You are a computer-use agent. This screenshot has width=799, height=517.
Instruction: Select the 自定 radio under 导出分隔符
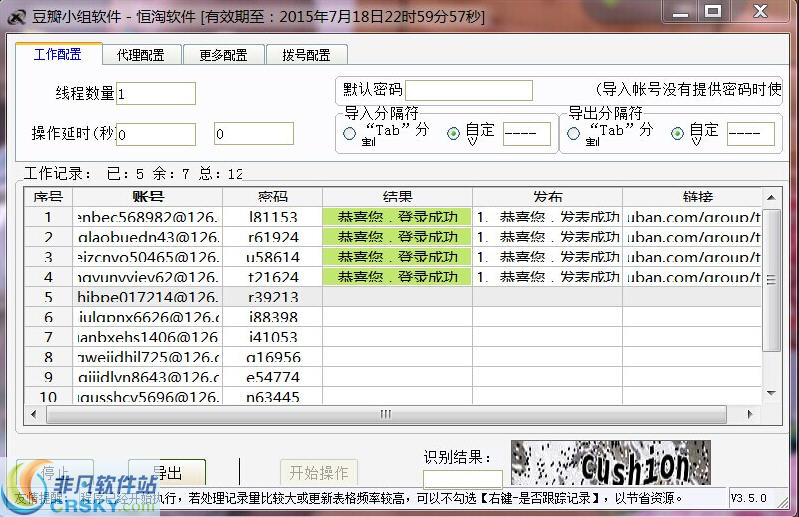[x=677, y=134]
